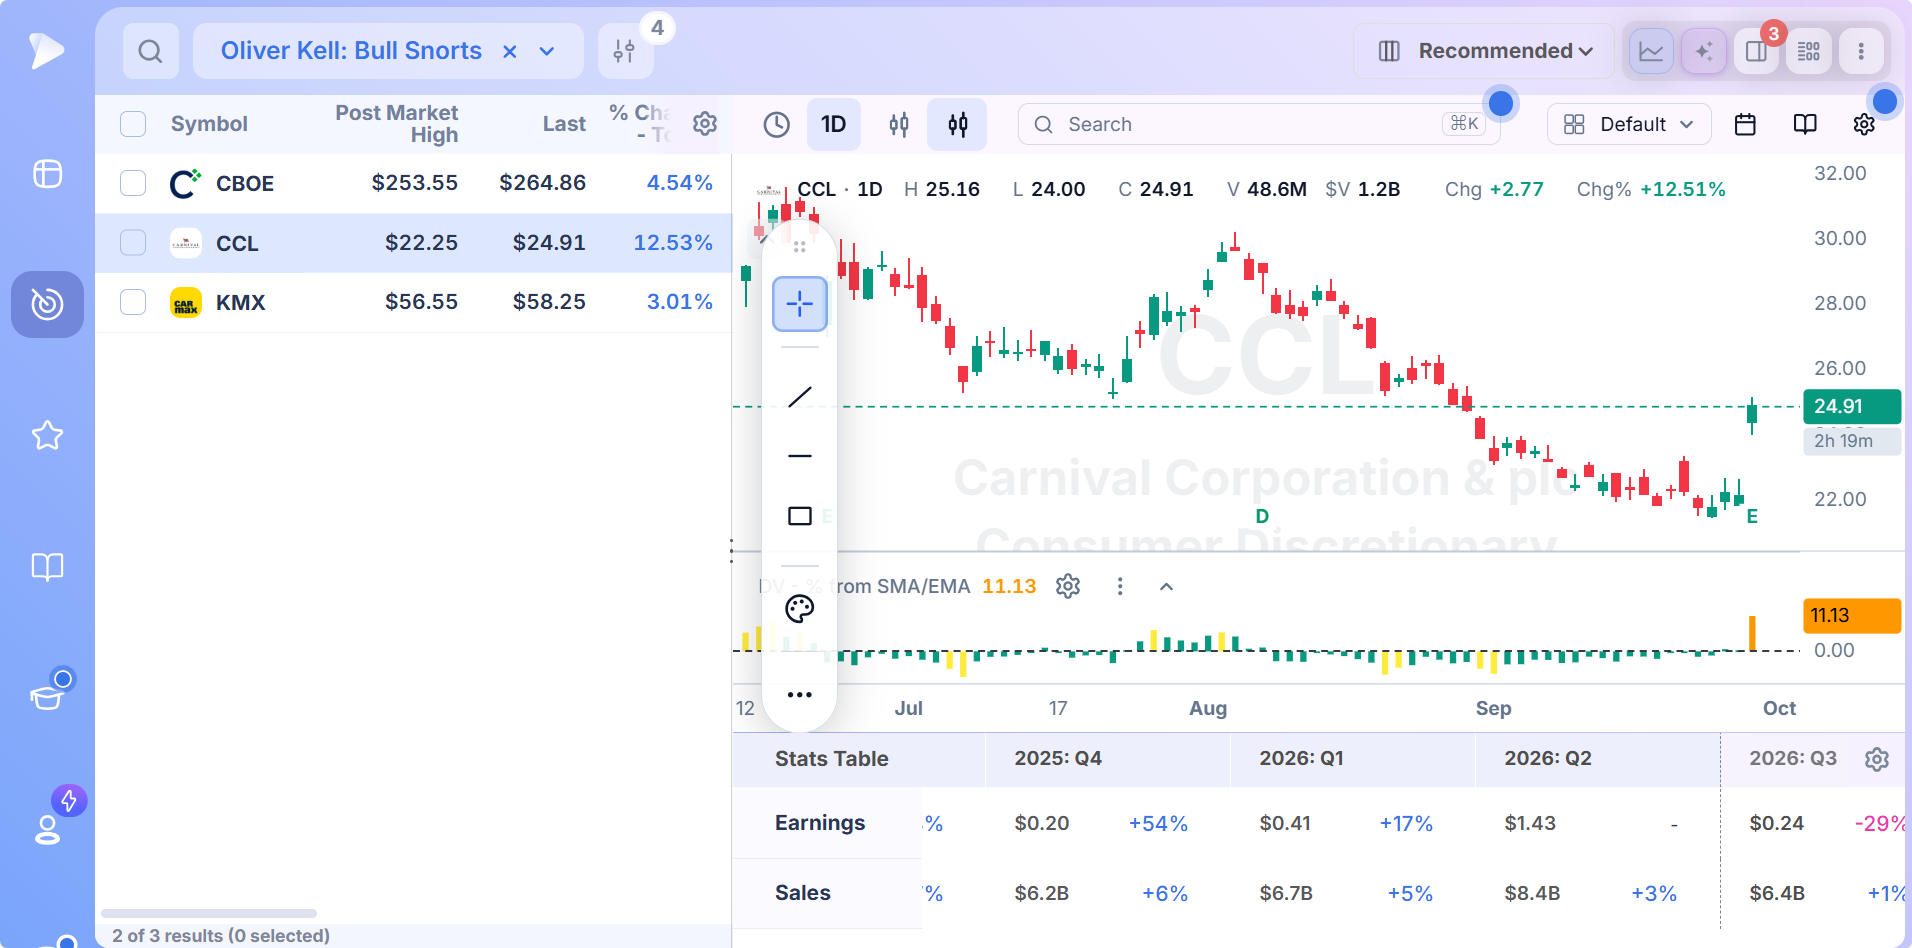Image resolution: width=1912 pixels, height=948 pixels.
Task: Select the trend line drawing tool
Action: [x=800, y=397]
